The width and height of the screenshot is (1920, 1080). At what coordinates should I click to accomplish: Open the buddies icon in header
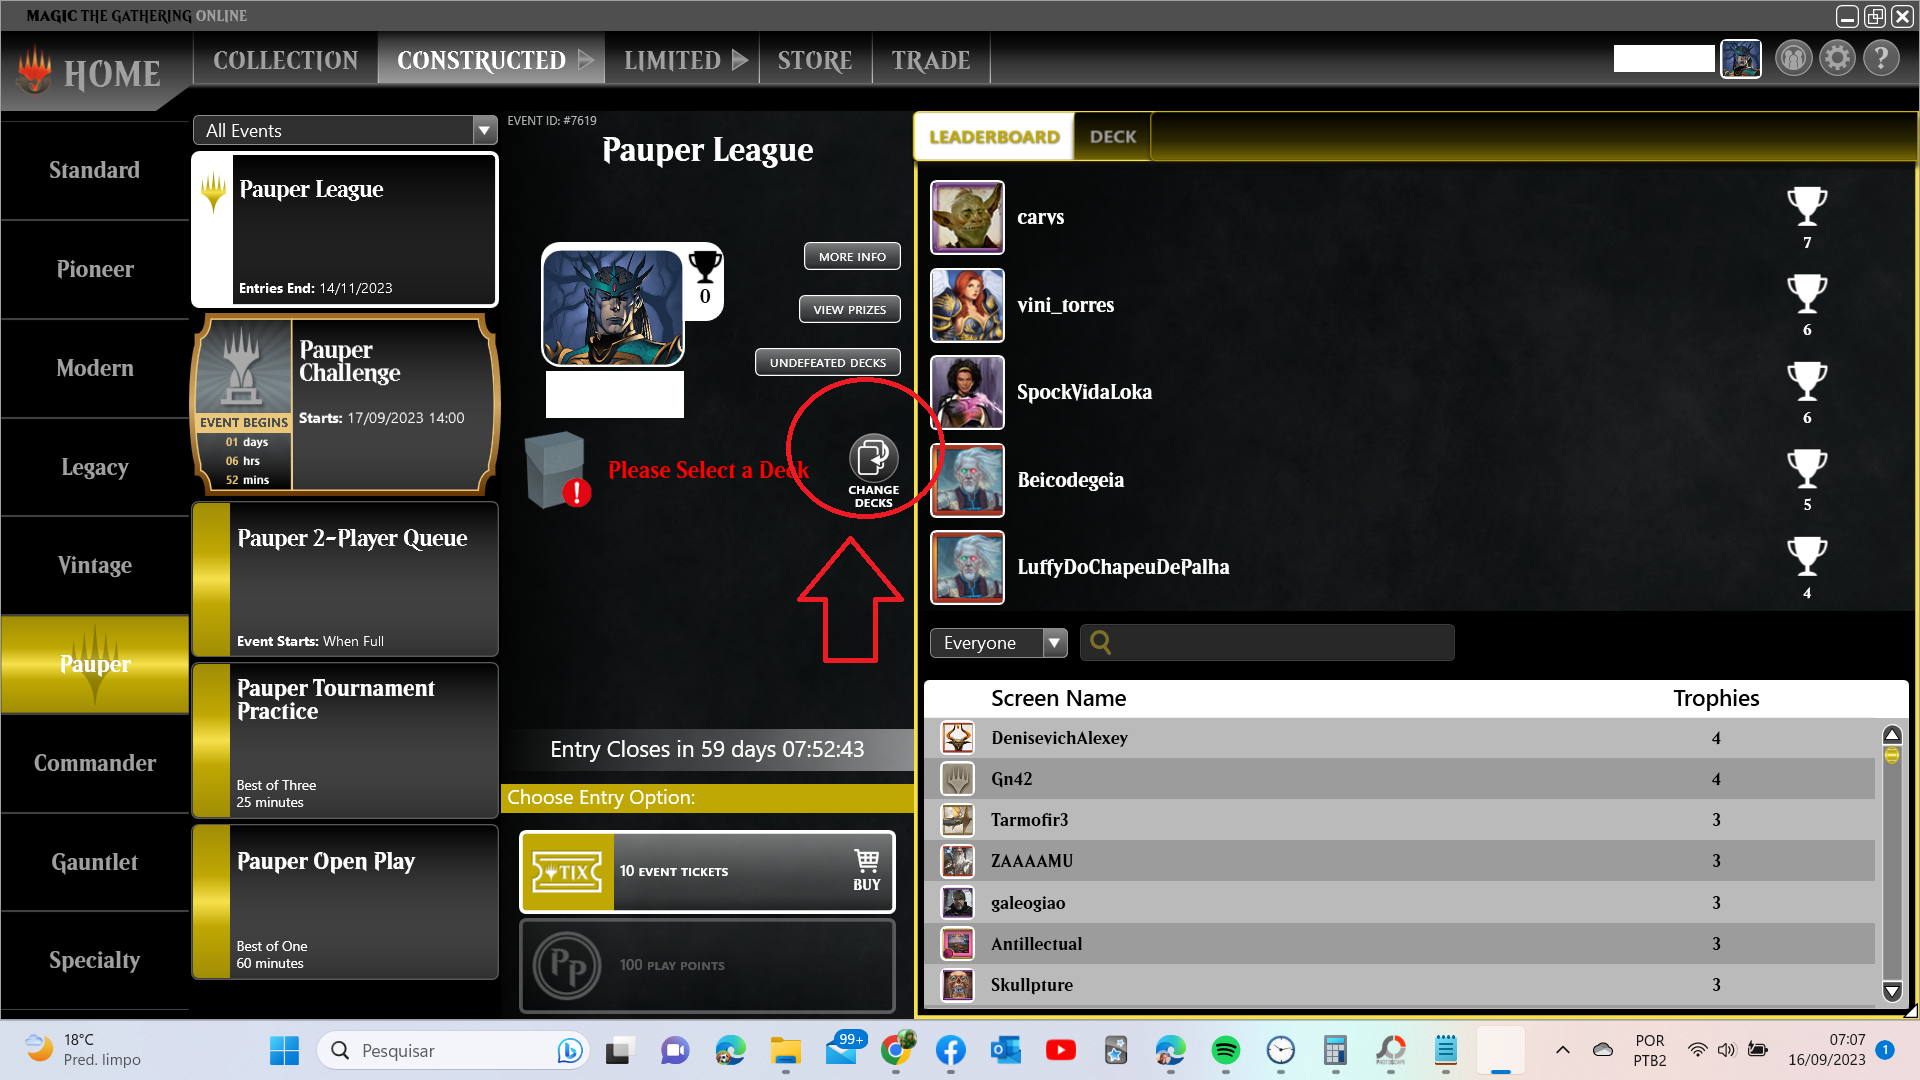click(1793, 59)
